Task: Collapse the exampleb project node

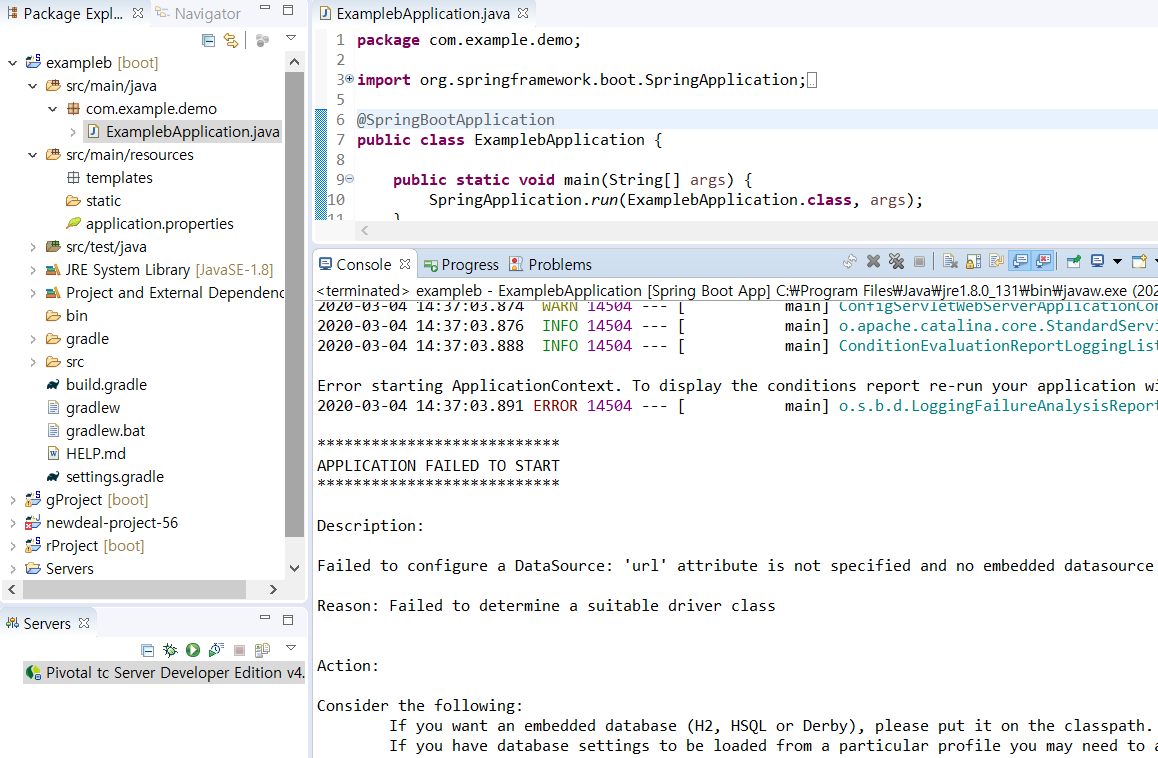Action: click(13, 63)
